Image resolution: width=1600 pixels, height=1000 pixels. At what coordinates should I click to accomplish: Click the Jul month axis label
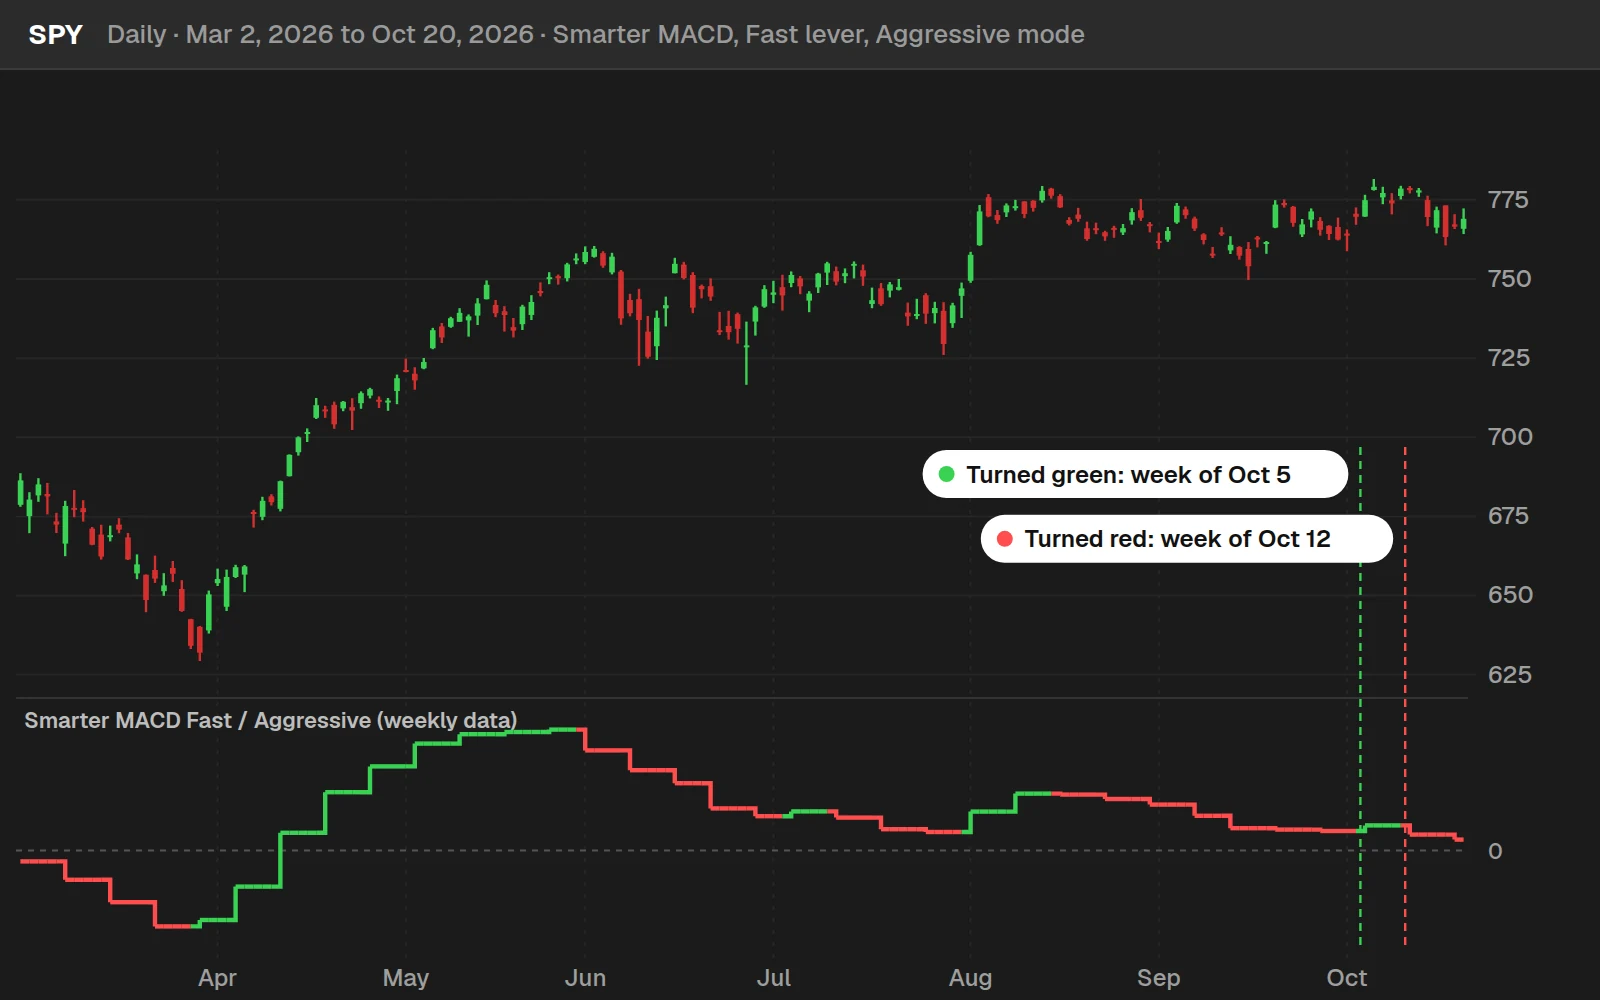[x=773, y=978]
